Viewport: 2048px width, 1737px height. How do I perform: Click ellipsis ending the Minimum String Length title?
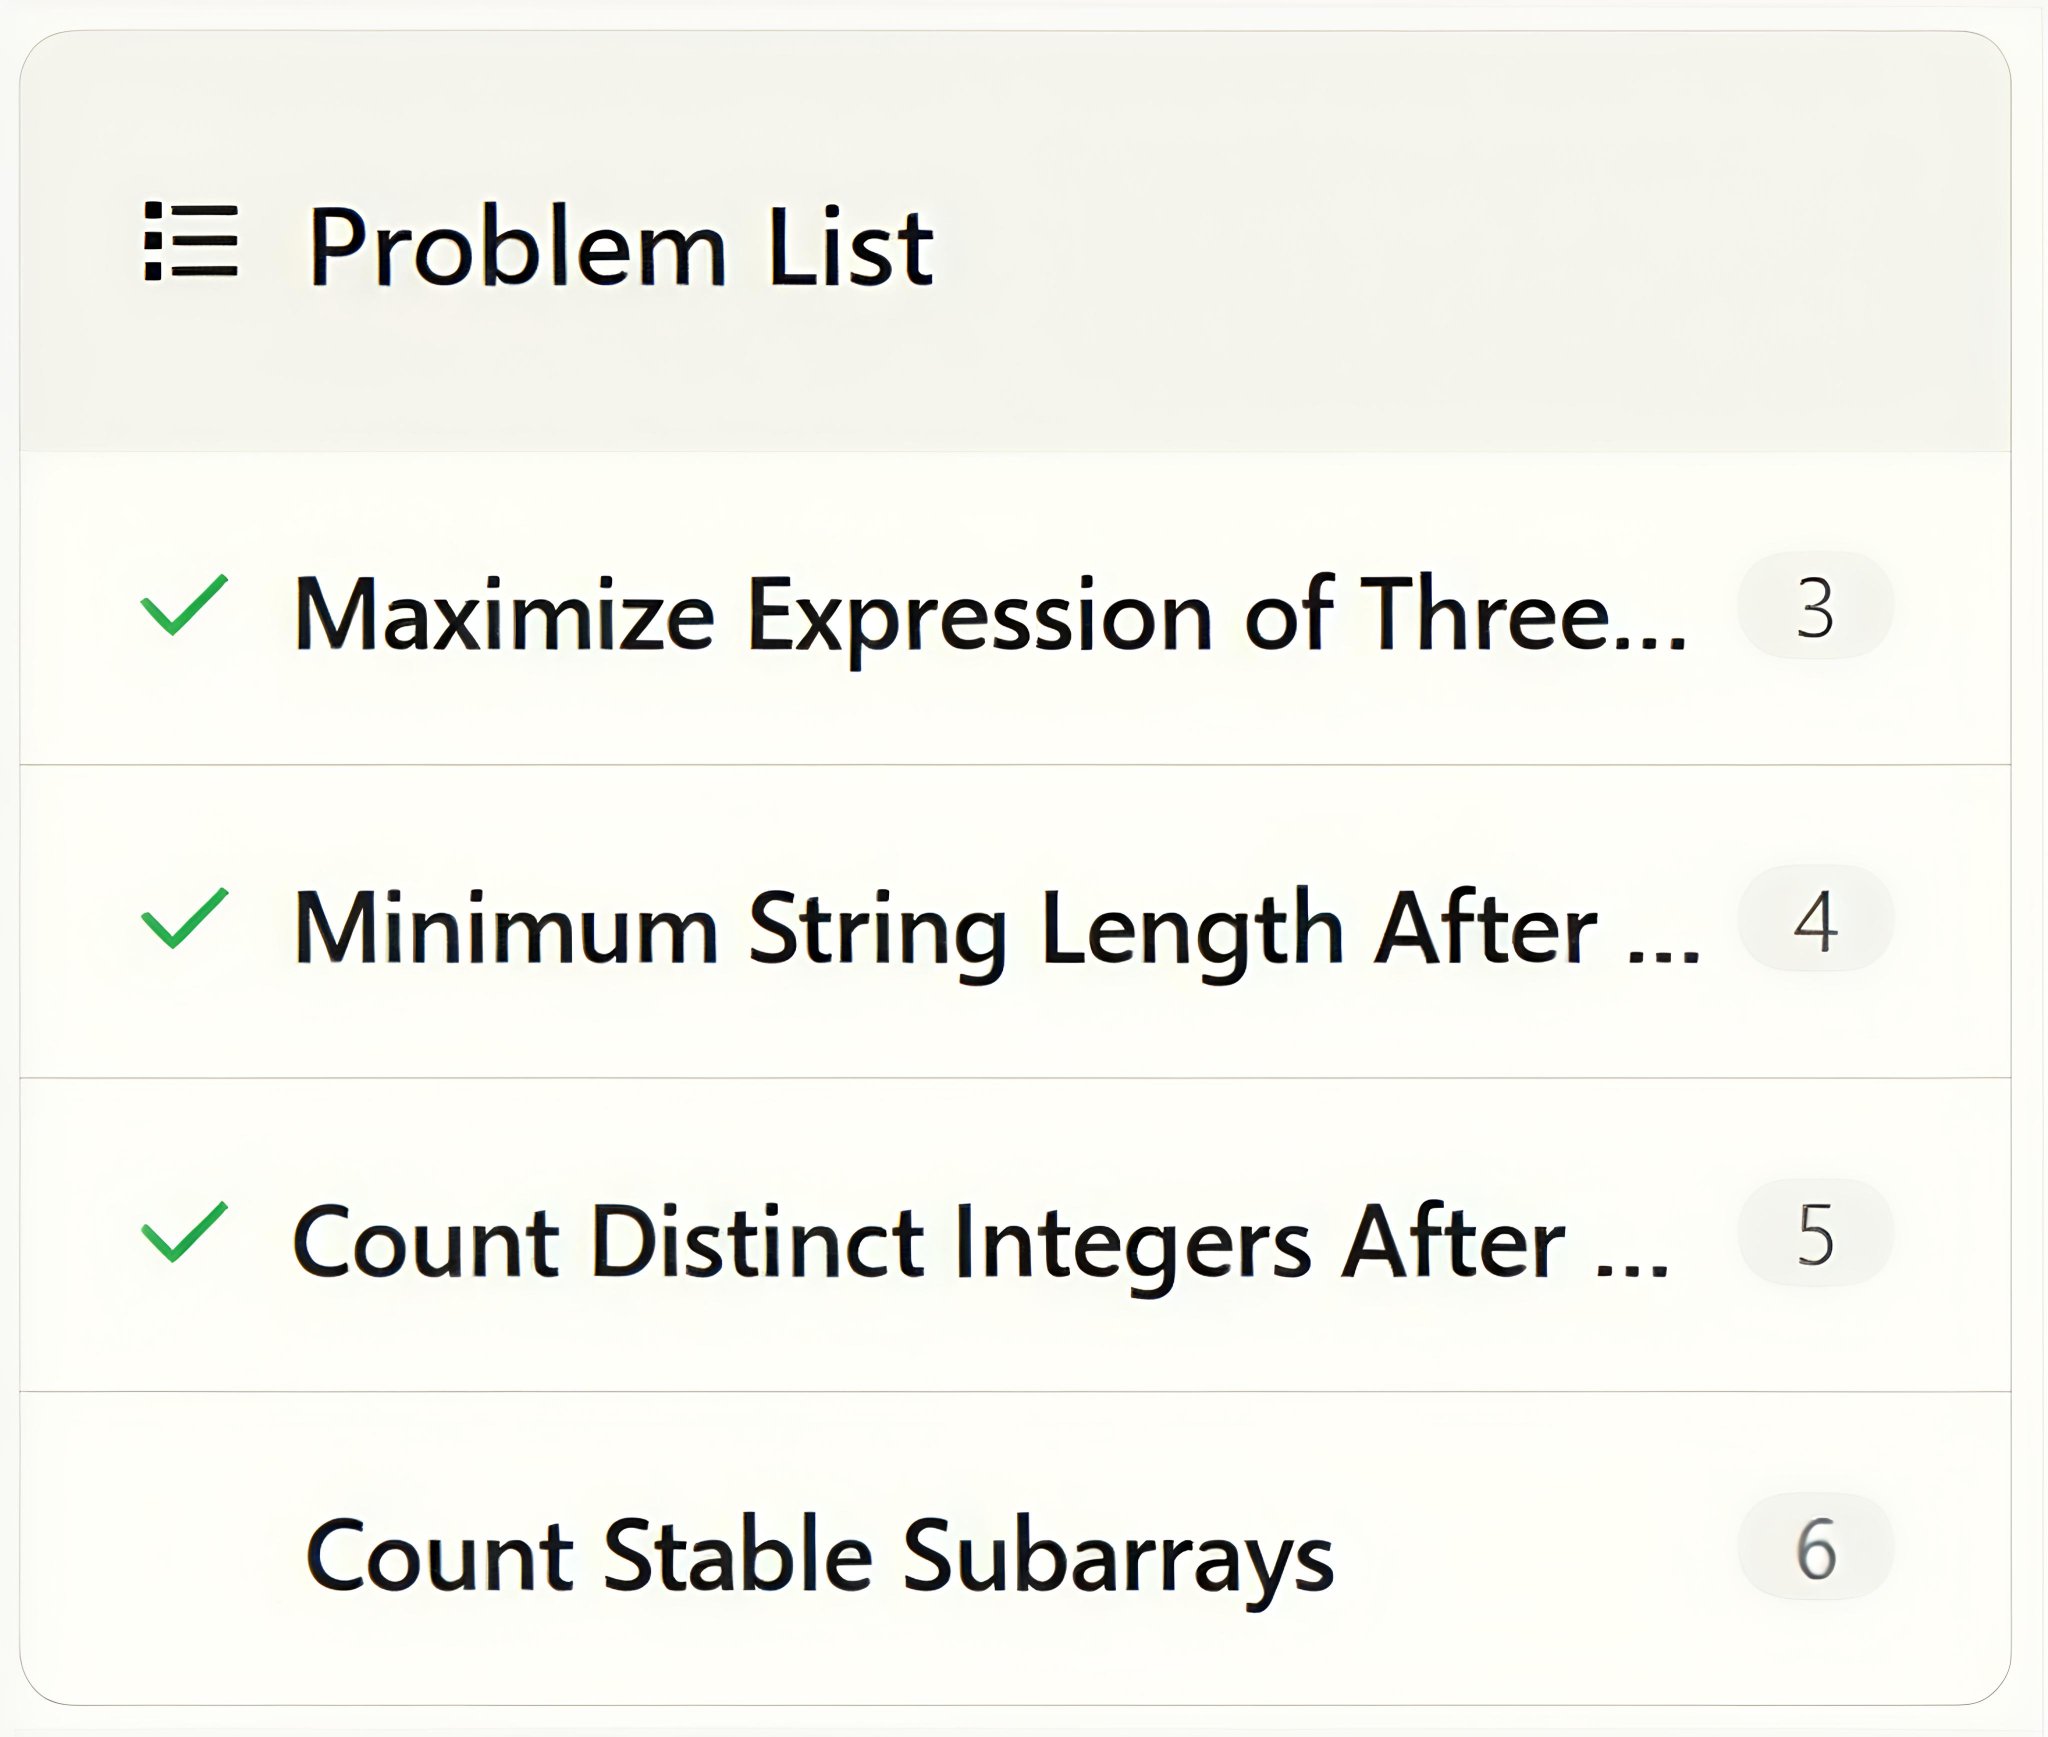1664,955
